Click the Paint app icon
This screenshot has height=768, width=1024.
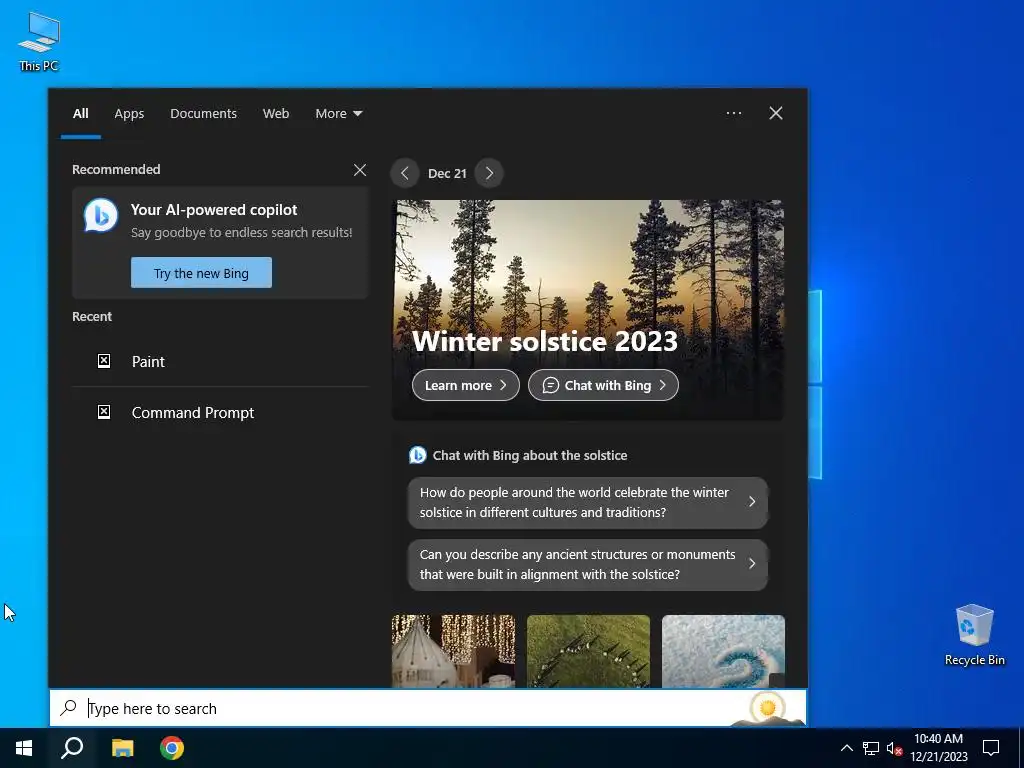tap(104, 361)
